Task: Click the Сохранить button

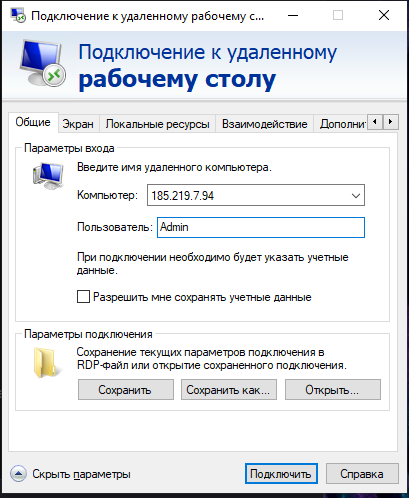Action: pos(126,389)
